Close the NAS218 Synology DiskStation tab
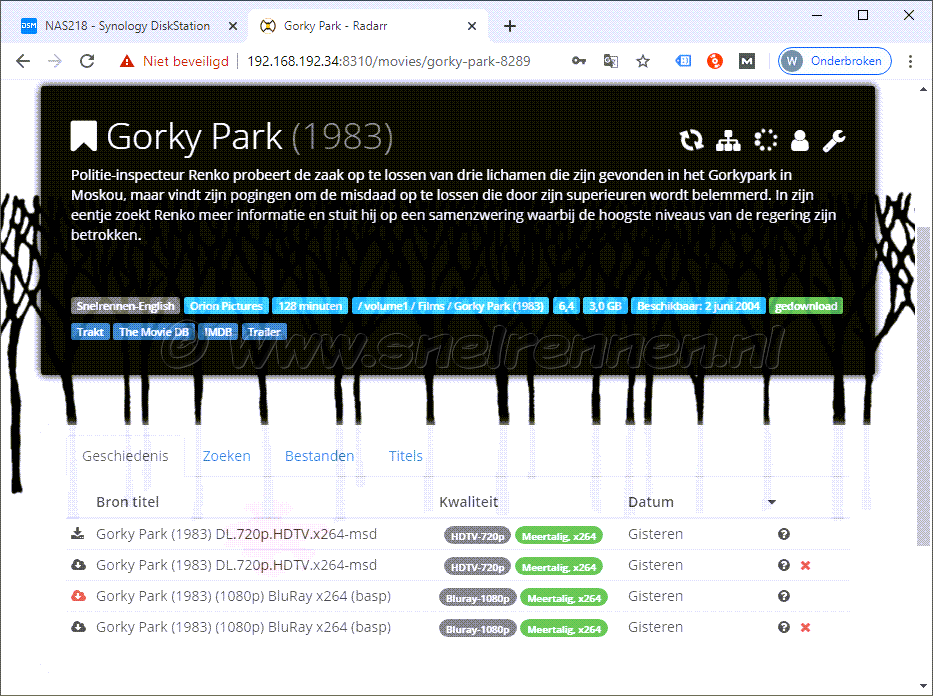933x696 pixels. click(233, 26)
